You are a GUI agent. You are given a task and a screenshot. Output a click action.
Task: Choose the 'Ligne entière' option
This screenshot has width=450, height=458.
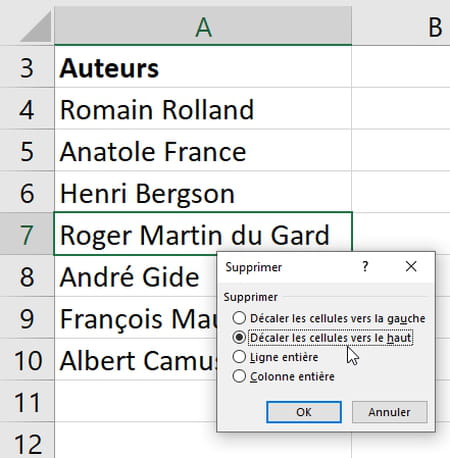coord(276,357)
